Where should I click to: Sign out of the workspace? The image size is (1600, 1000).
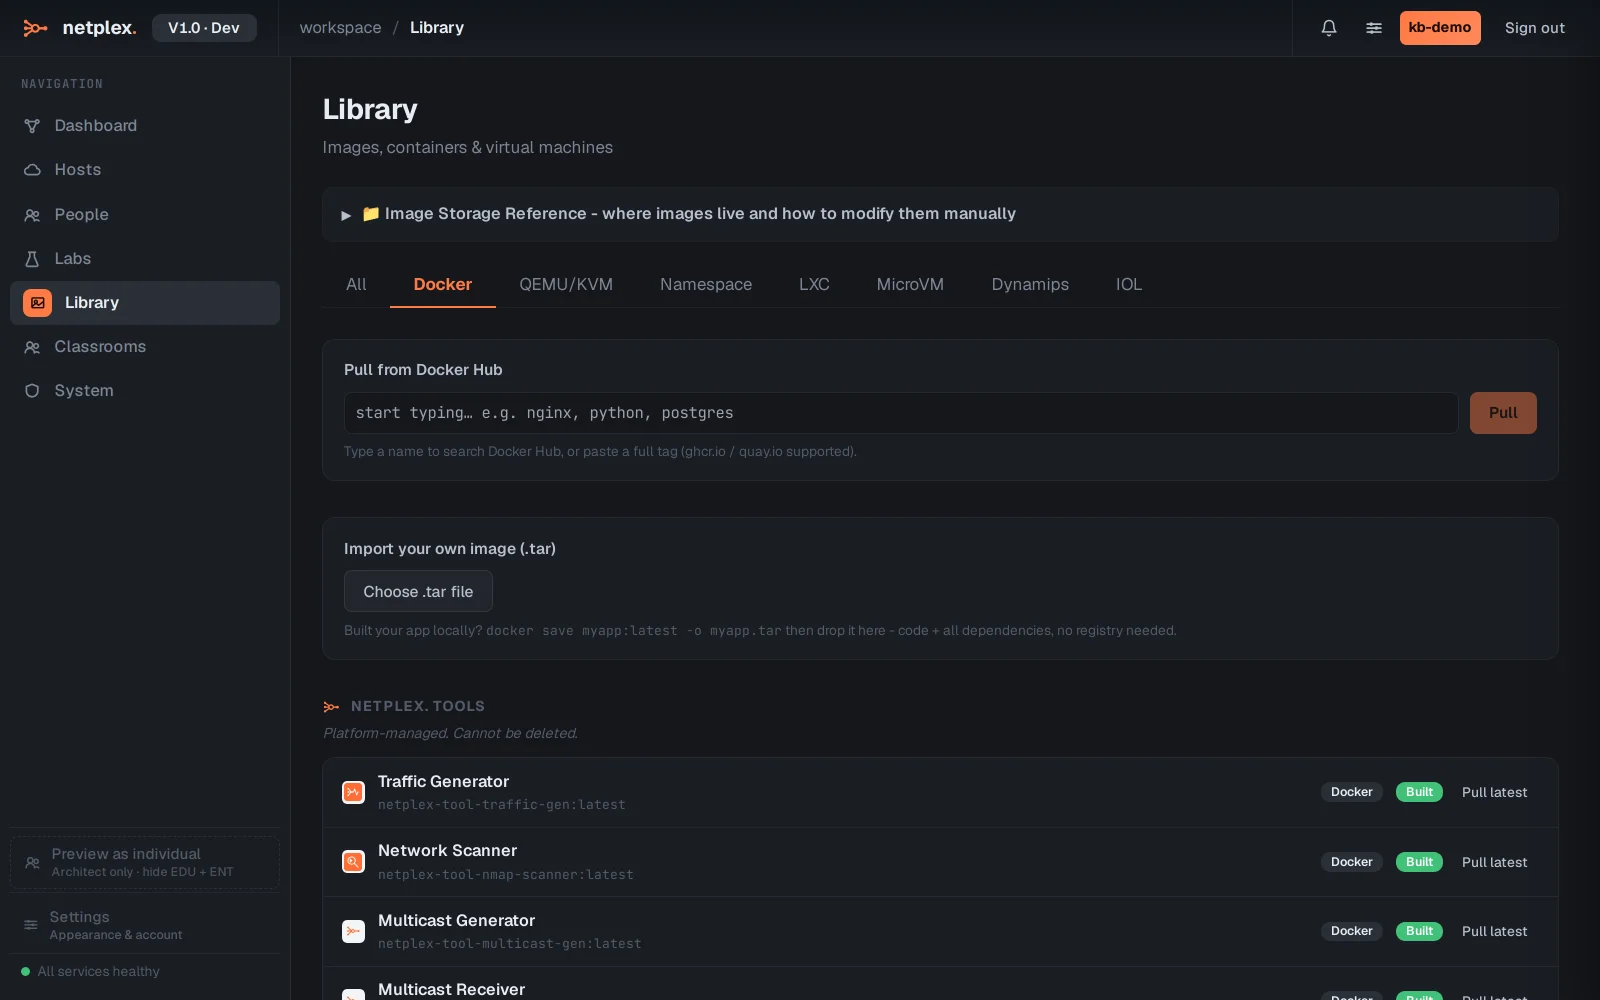pyautogui.click(x=1535, y=28)
